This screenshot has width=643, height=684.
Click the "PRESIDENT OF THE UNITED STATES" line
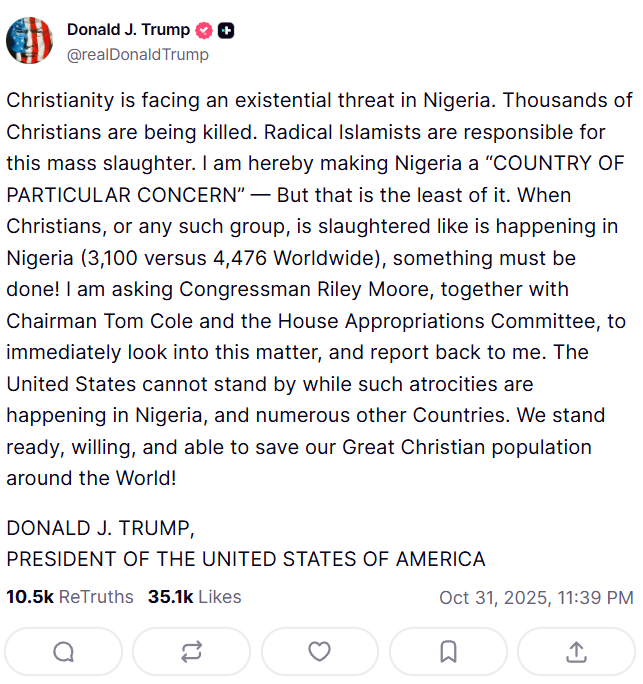pyautogui.click(x=246, y=559)
